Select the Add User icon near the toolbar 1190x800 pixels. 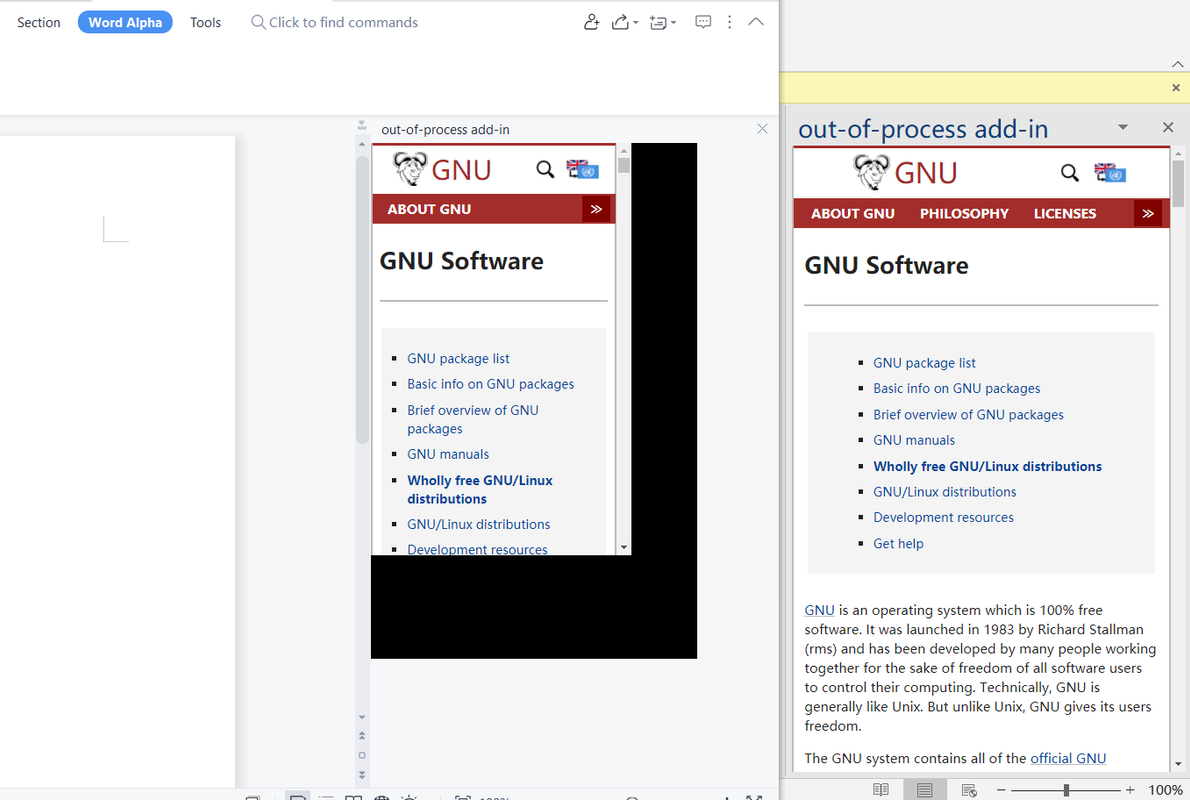[591, 21]
